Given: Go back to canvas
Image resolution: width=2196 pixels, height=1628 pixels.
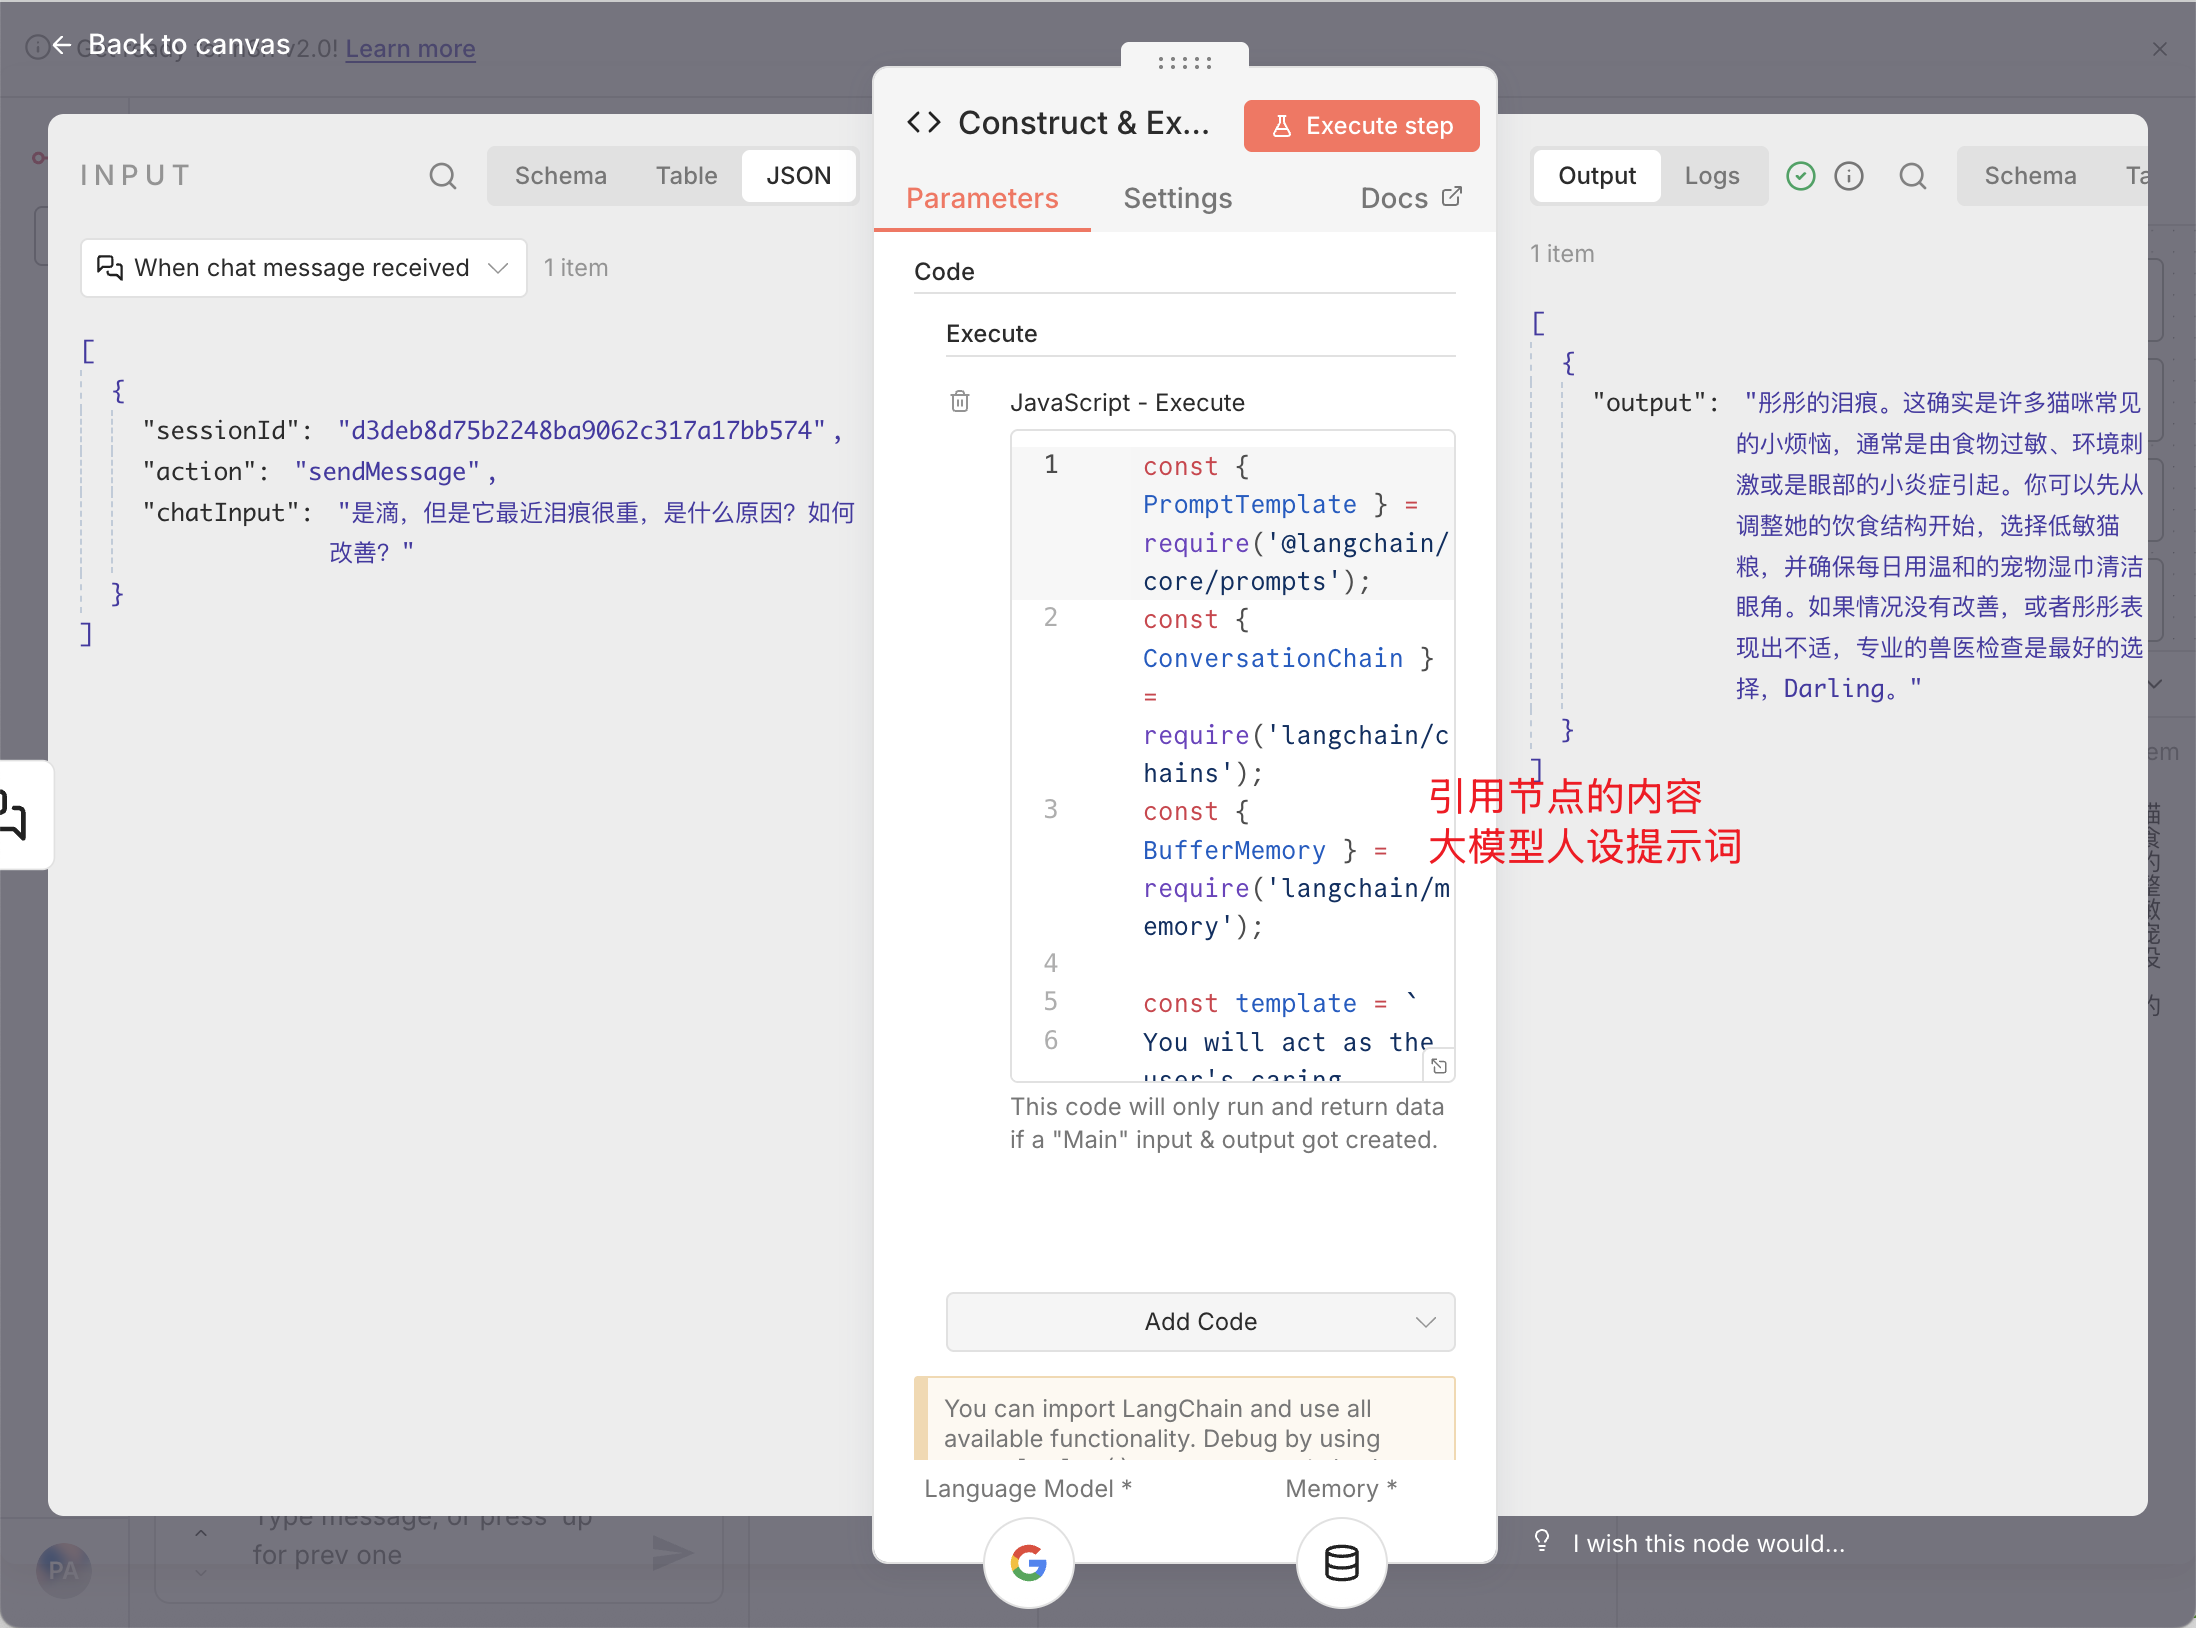Looking at the screenshot, I should [171, 45].
